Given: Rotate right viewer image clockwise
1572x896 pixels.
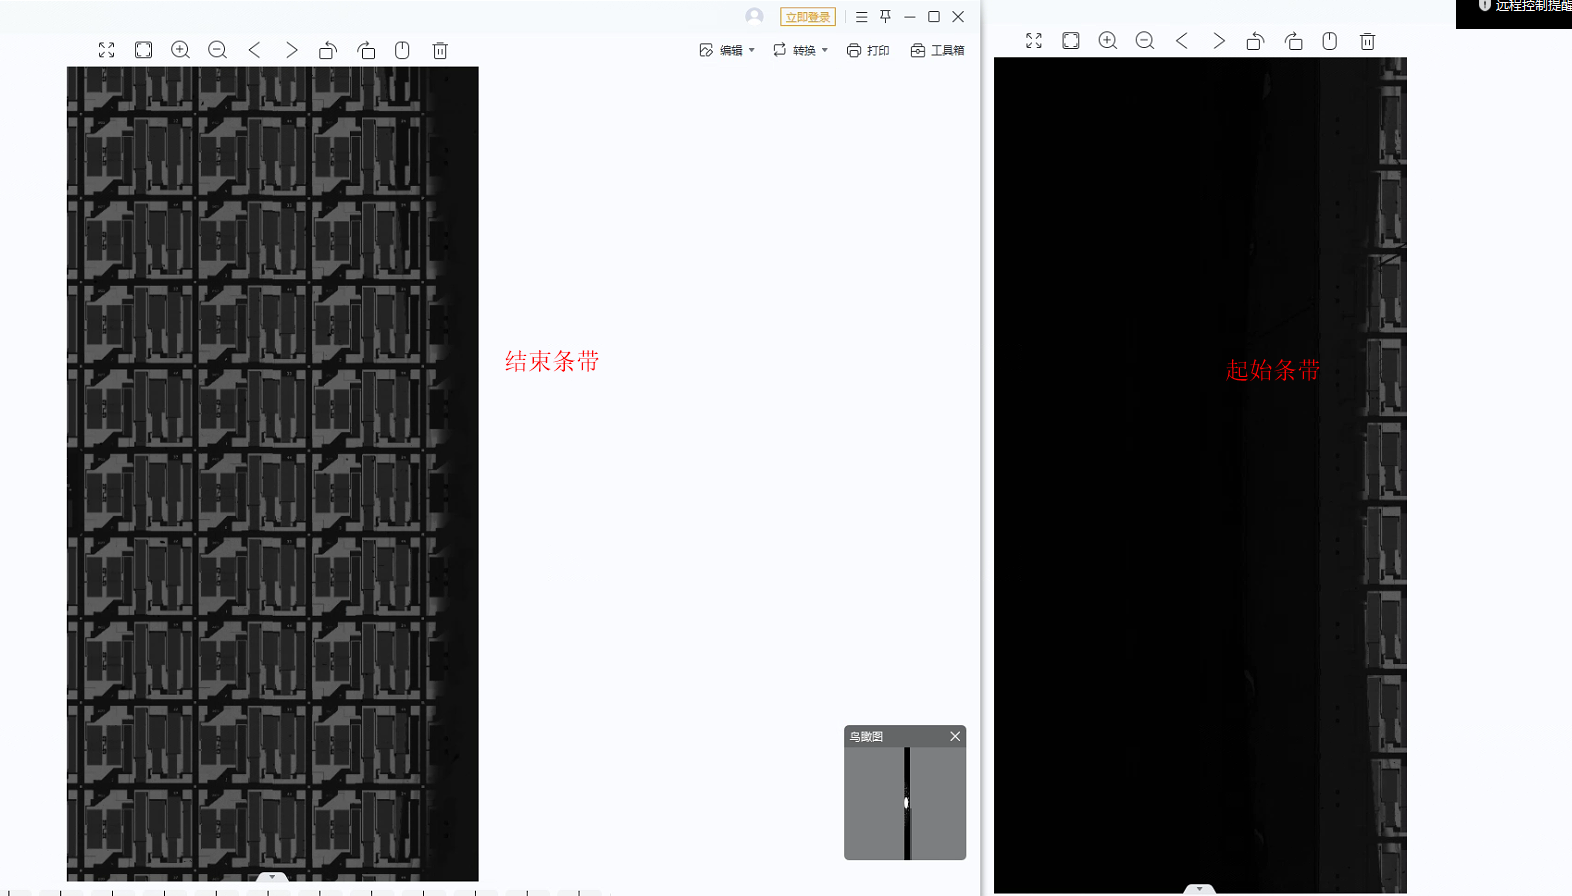Looking at the screenshot, I should coord(1293,41).
